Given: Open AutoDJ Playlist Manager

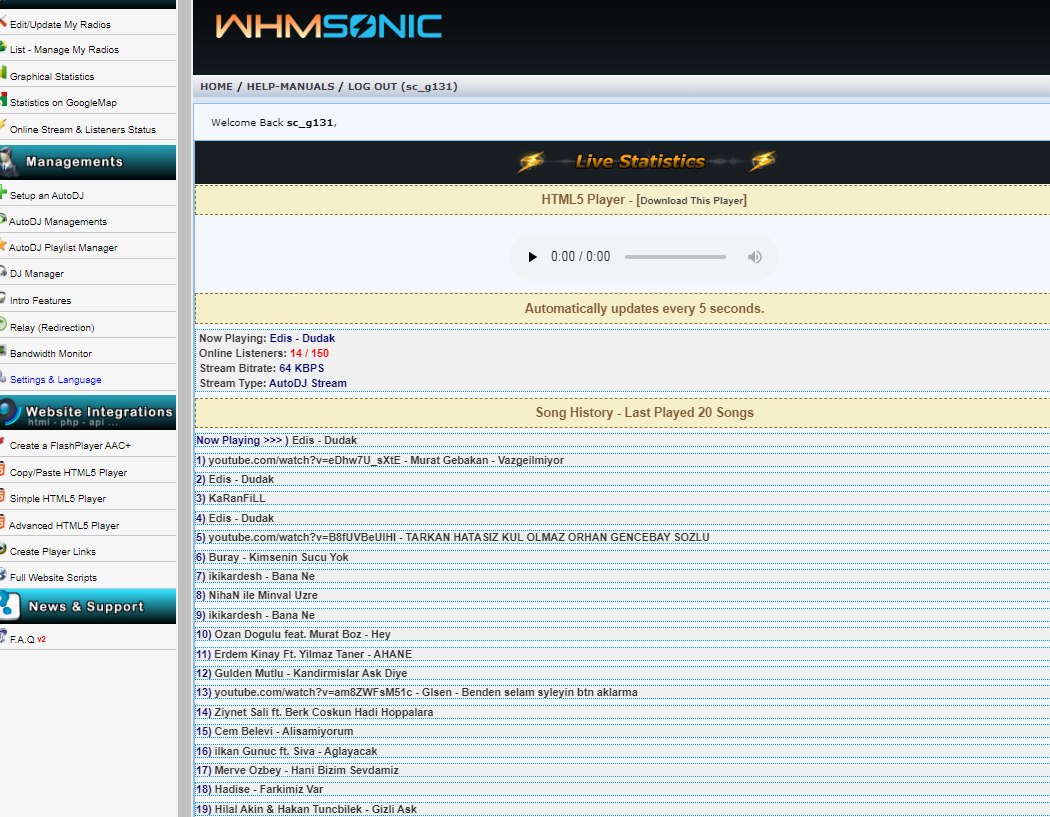Looking at the screenshot, I should click(63, 248).
